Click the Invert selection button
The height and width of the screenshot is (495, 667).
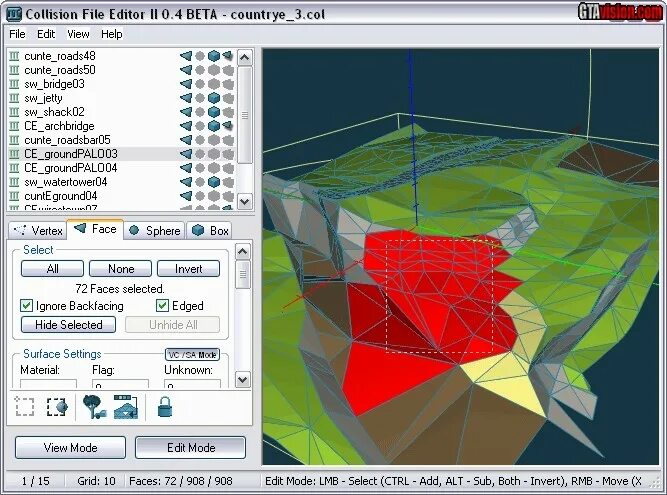[x=188, y=269]
